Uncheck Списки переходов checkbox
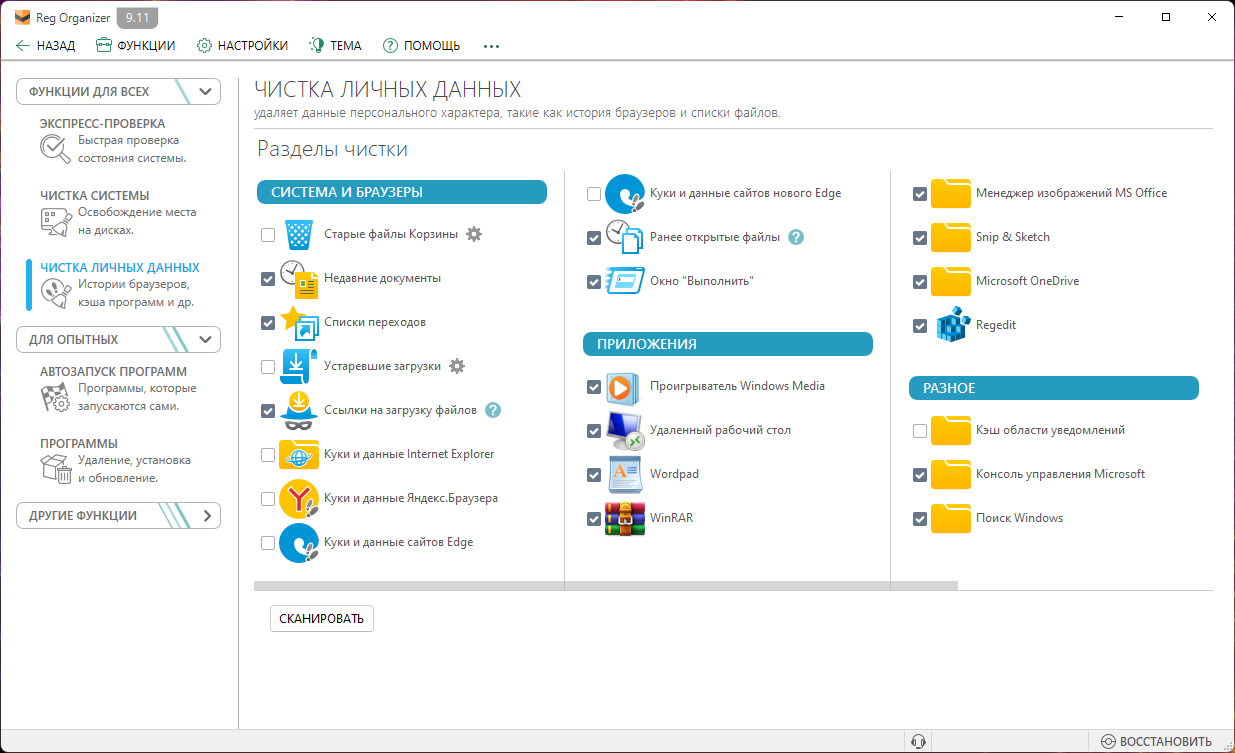Viewport: 1235px width, 753px height. [268, 323]
